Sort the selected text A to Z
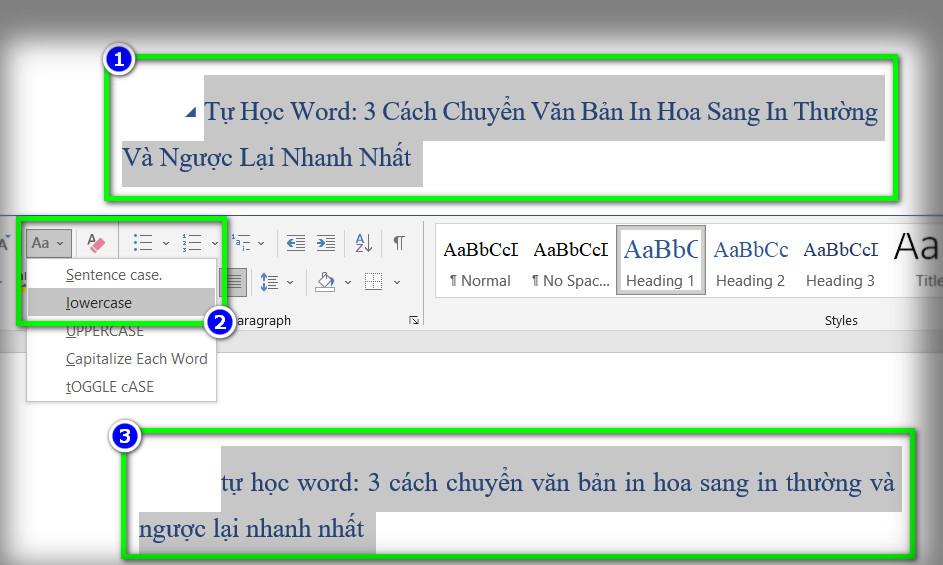This screenshot has height=565, width=943. point(363,243)
